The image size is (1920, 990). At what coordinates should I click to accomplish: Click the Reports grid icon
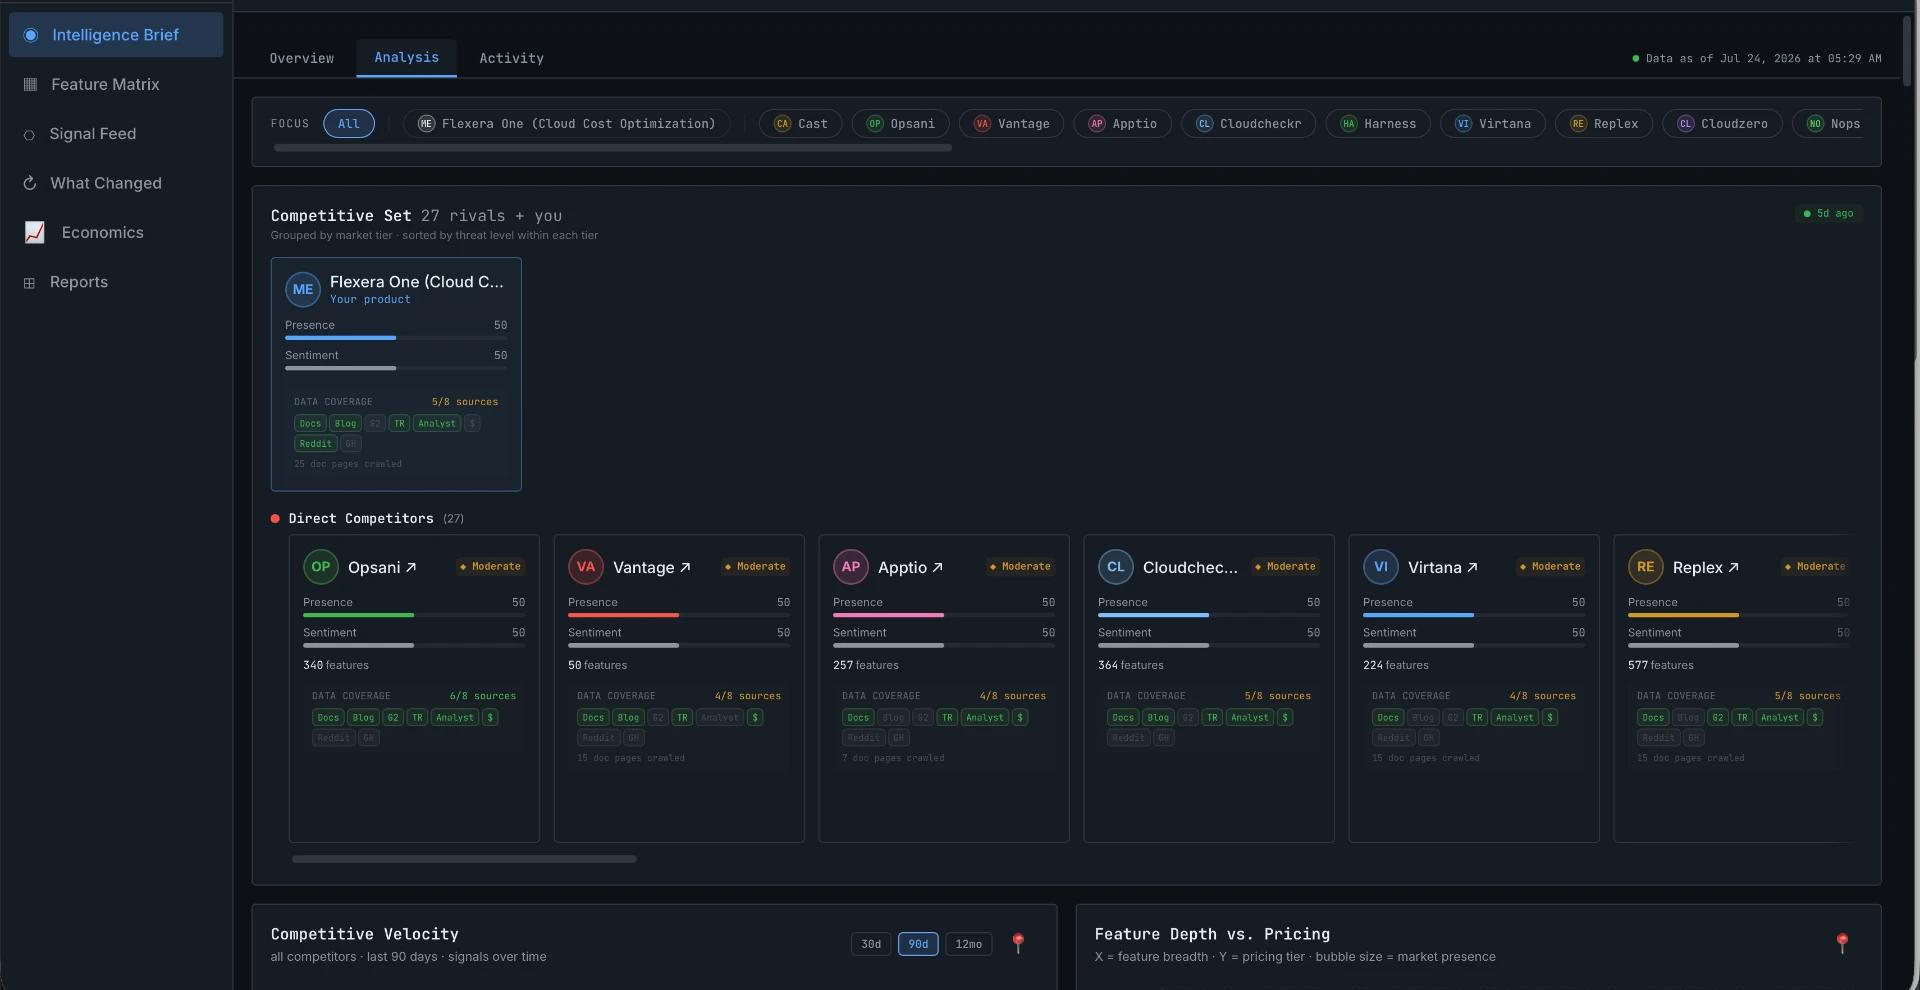click(29, 283)
